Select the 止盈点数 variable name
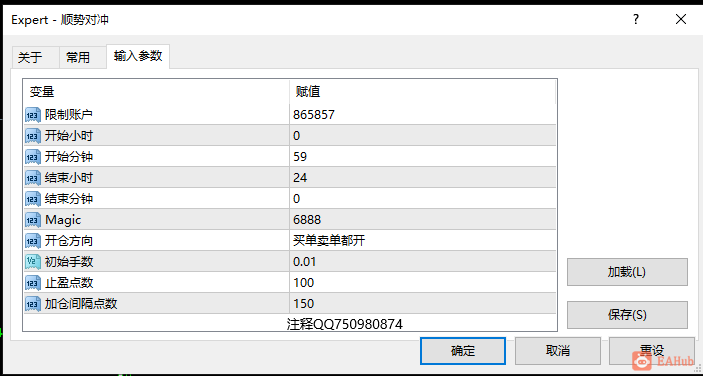Image resolution: width=703 pixels, height=376 pixels. coord(69,283)
